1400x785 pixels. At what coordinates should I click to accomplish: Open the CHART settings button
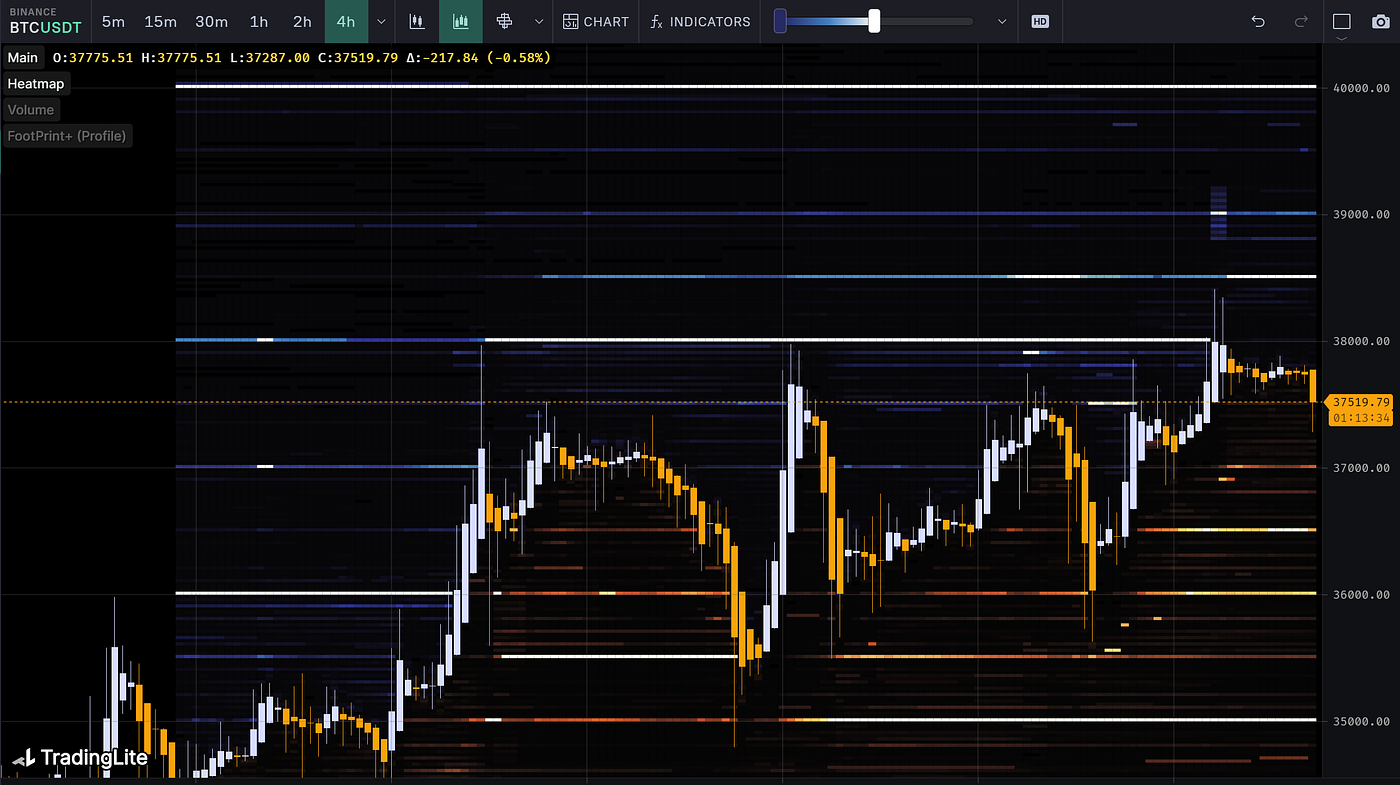pos(596,21)
